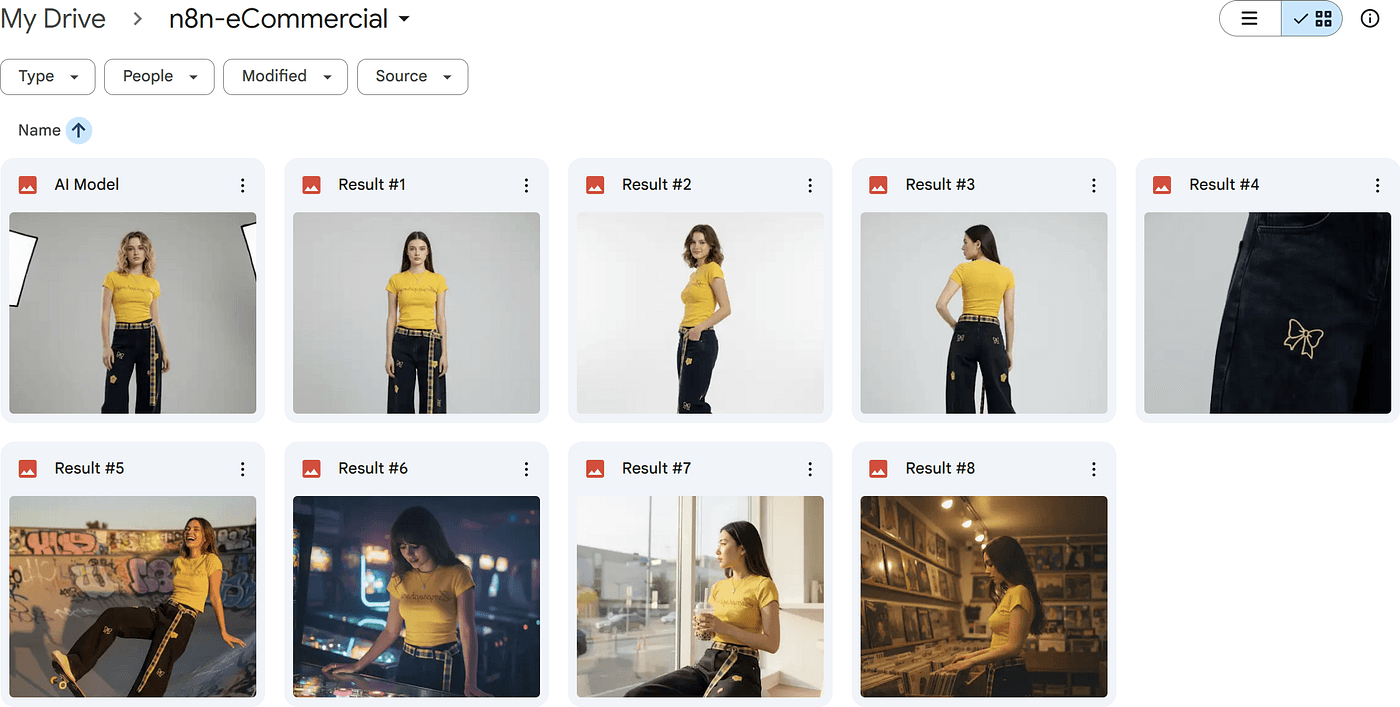
Task: Expand the Type filter dropdown
Action: (48, 77)
